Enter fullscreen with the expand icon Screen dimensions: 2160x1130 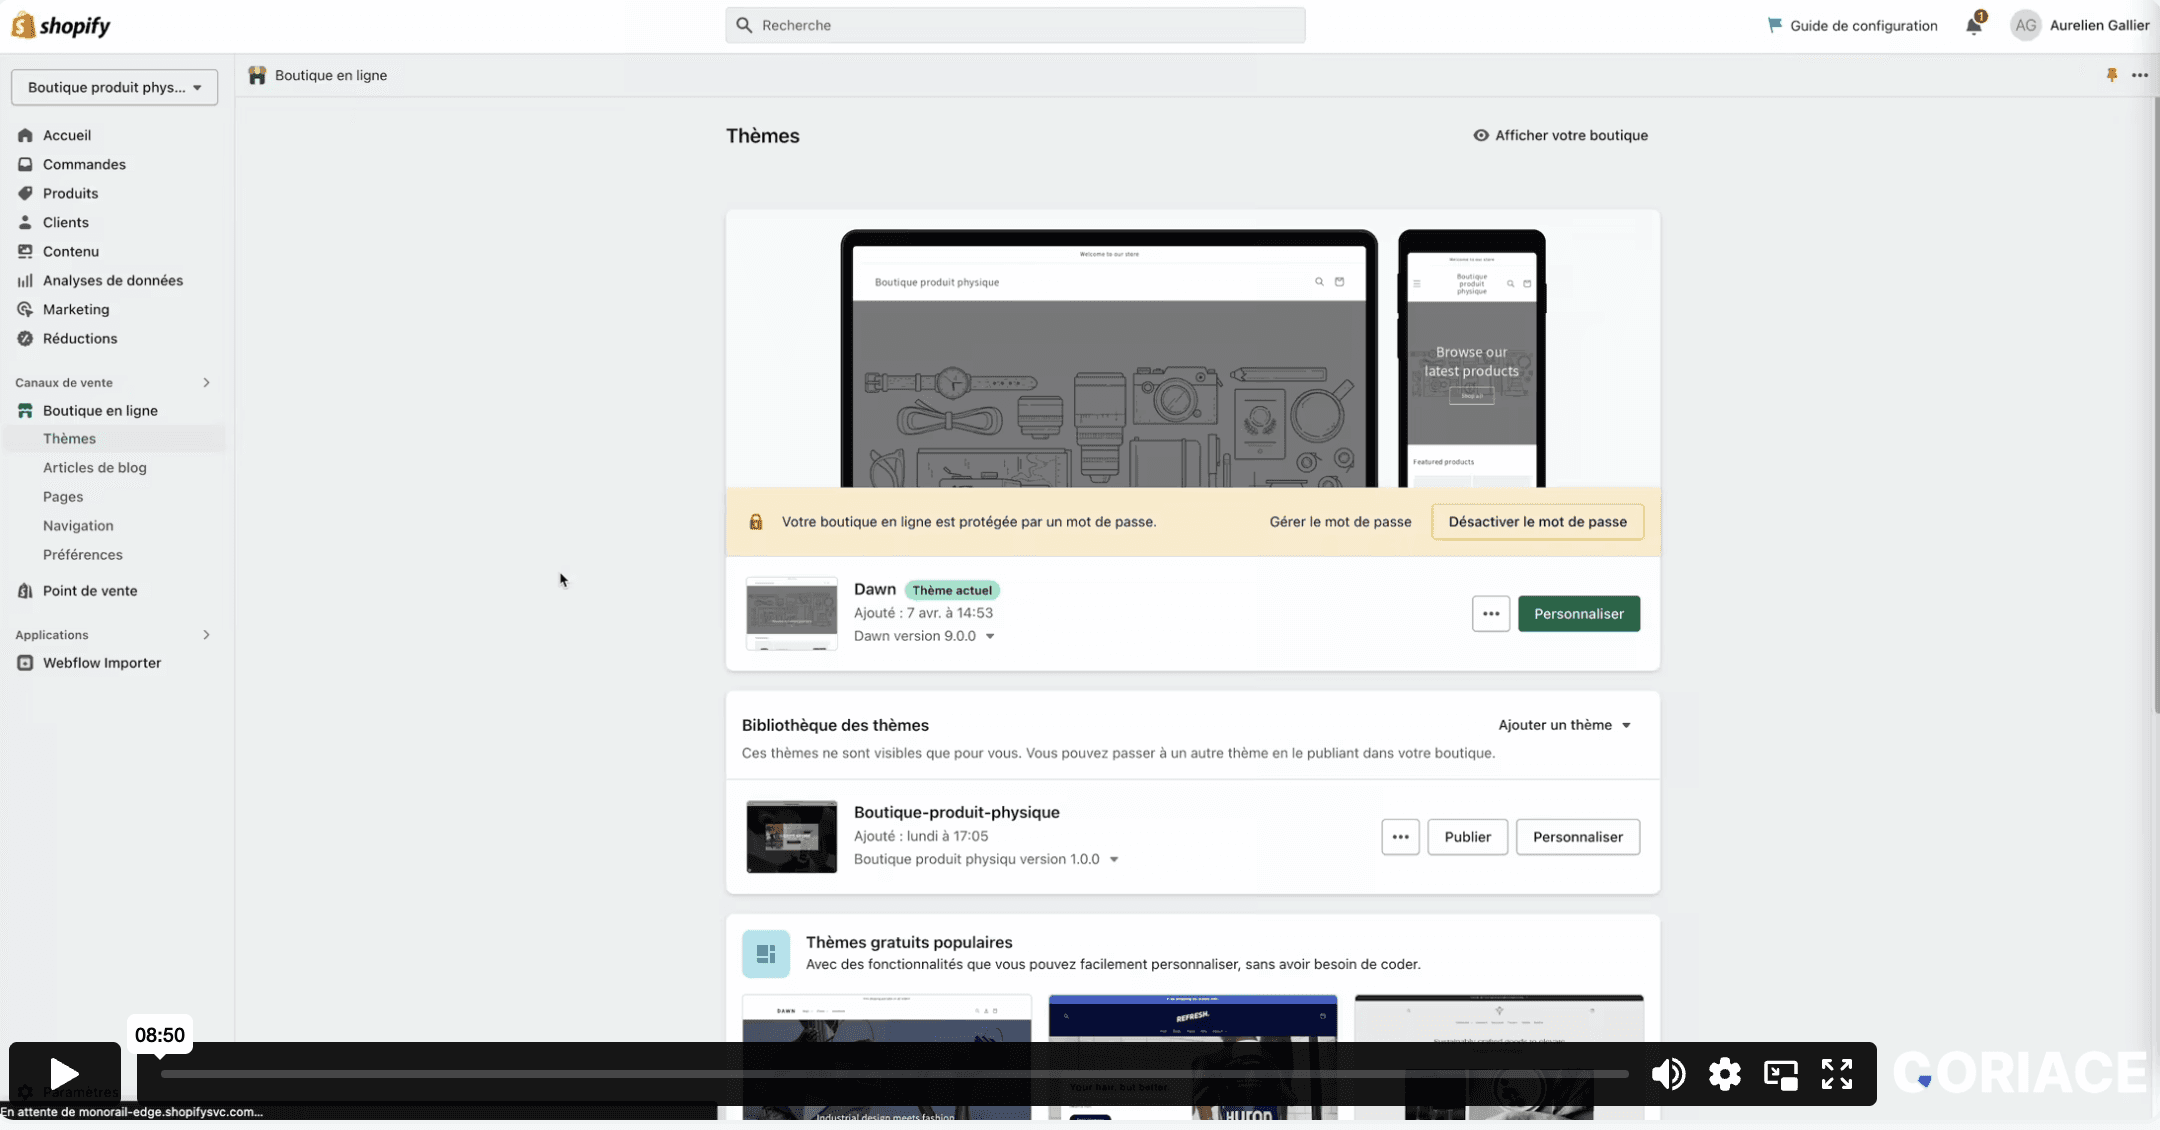[x=1836, y=1074]
